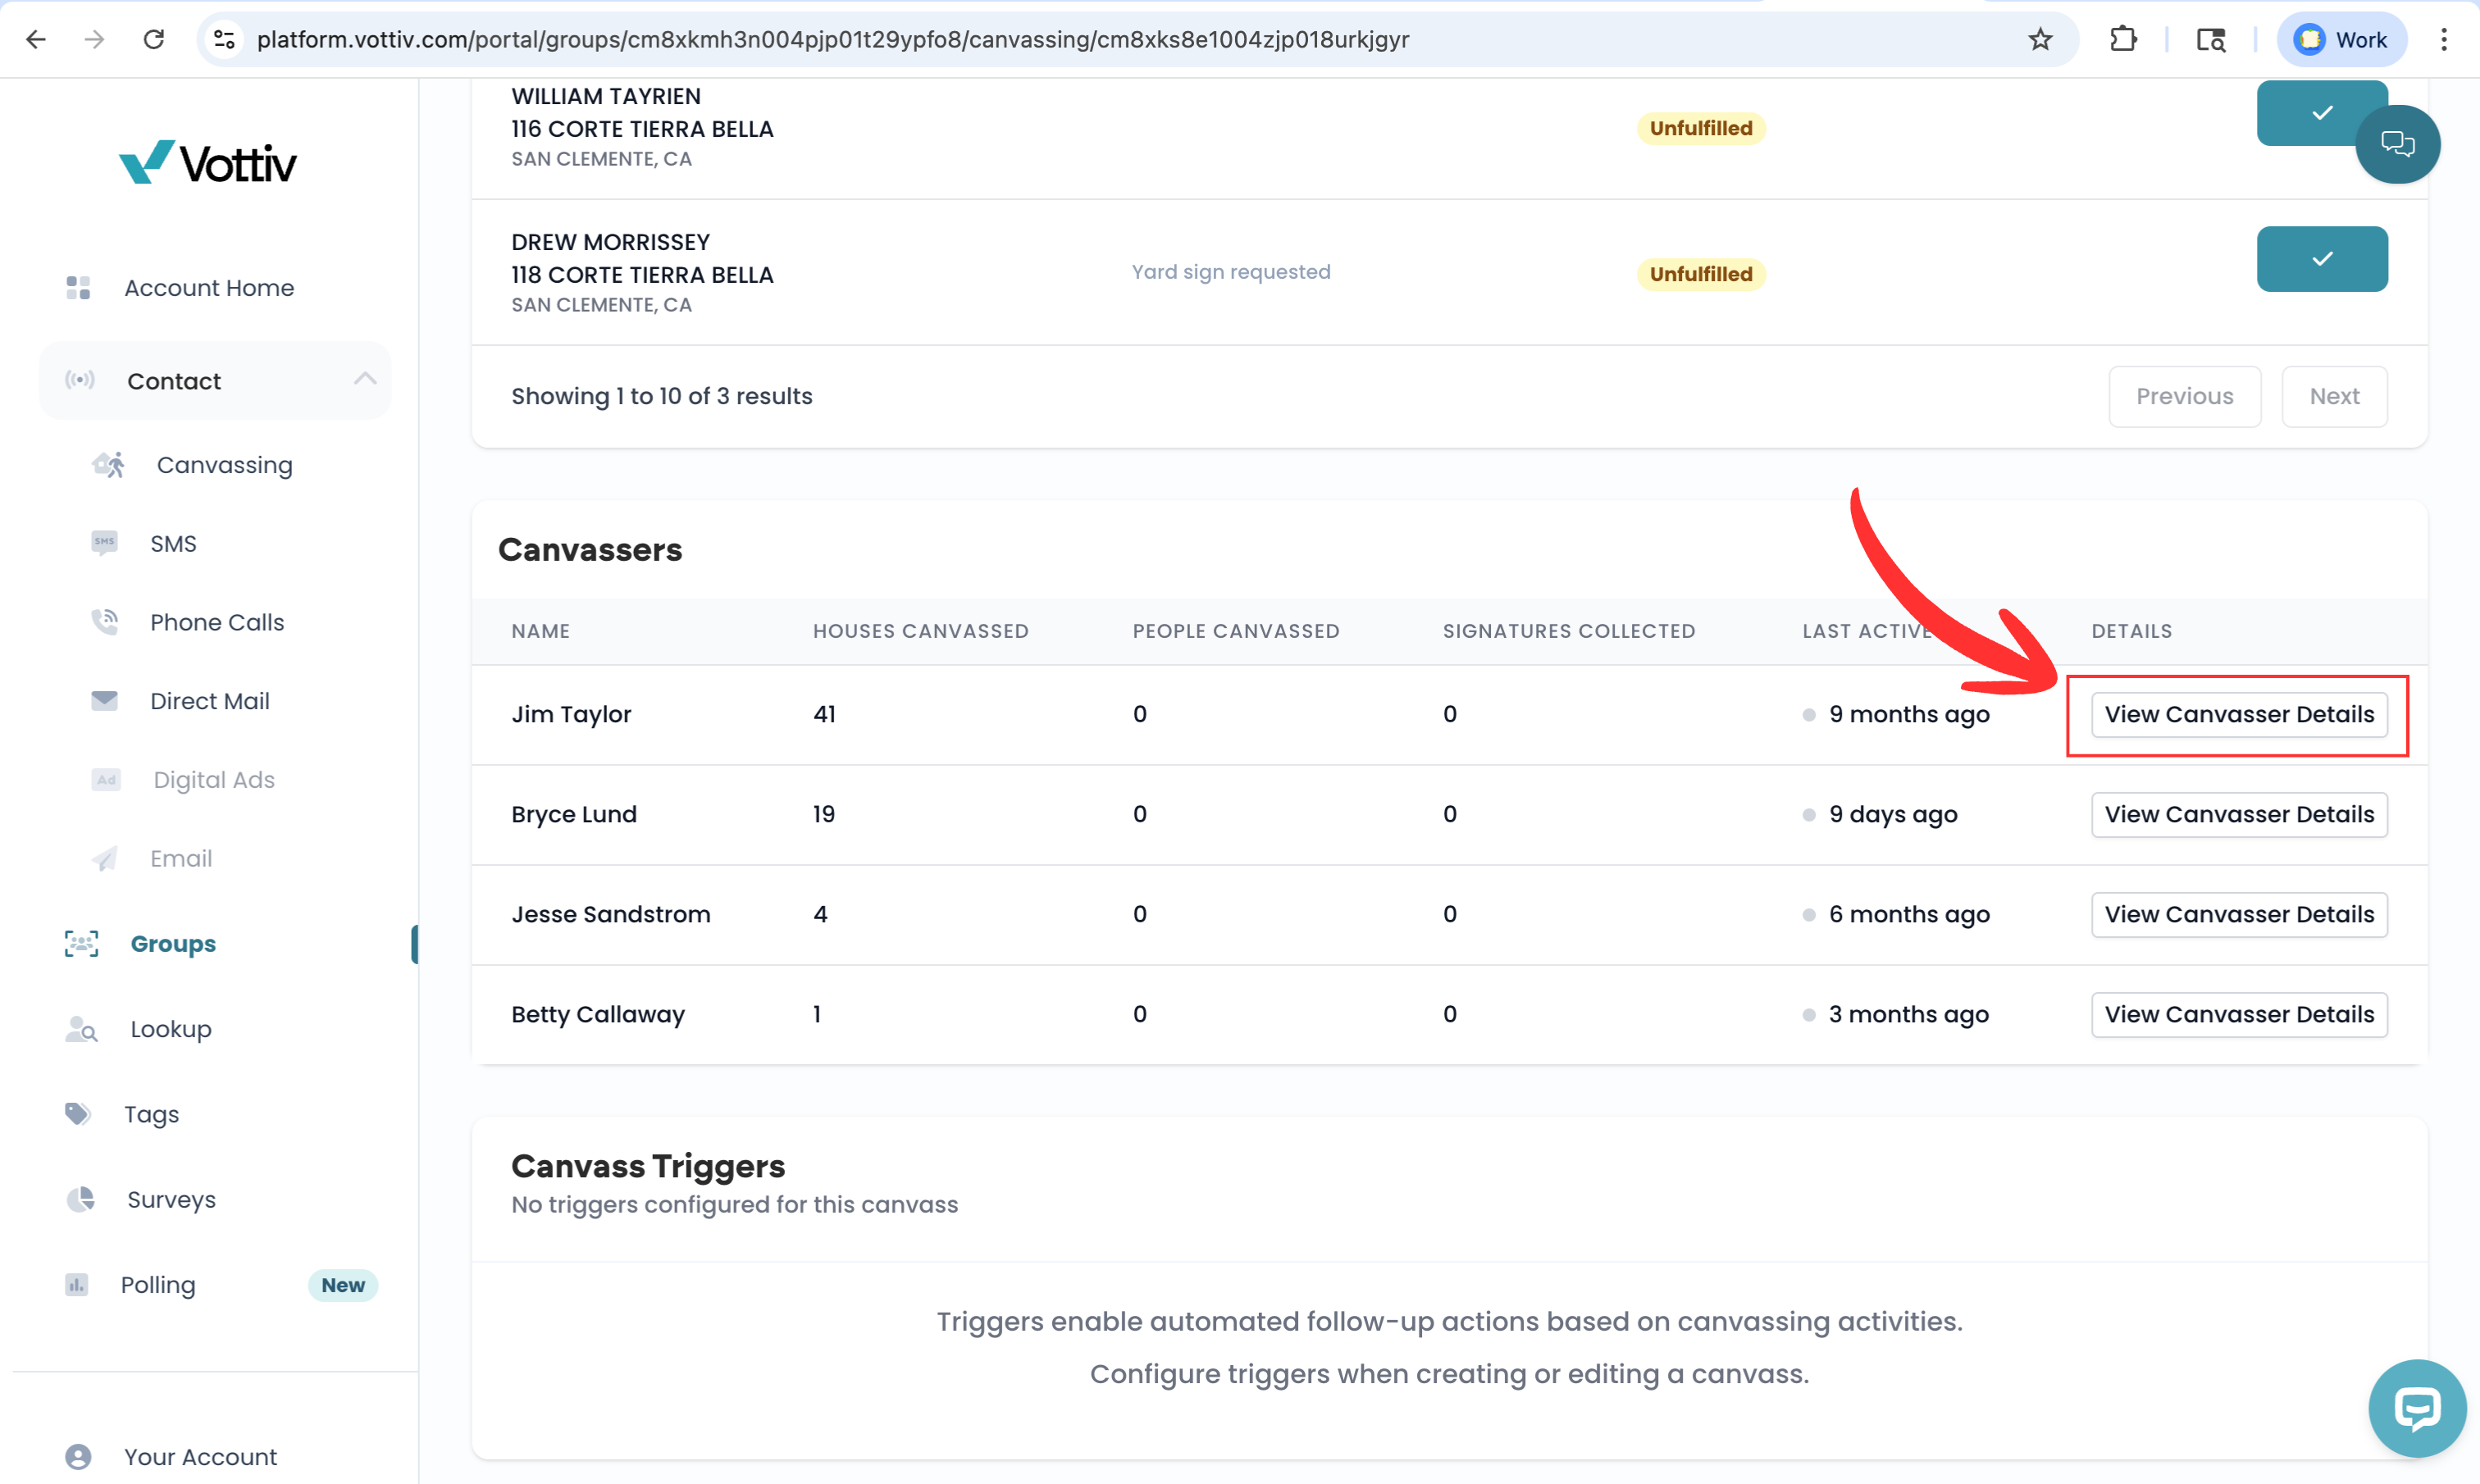Select the name "Jim Taylor" in Canvassers
This screenshot has height=1484, width=2480.
pyautogui.click(x=571, y=715)
